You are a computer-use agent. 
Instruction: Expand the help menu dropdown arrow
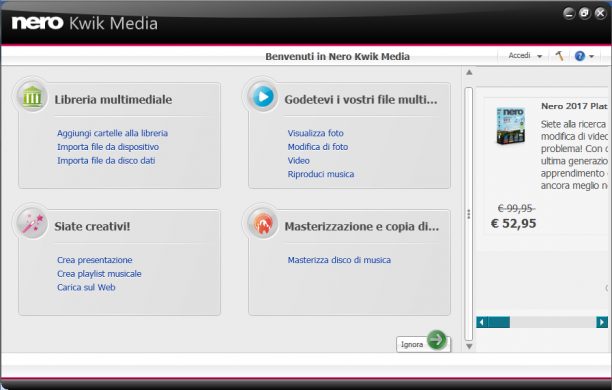(592, 57)
